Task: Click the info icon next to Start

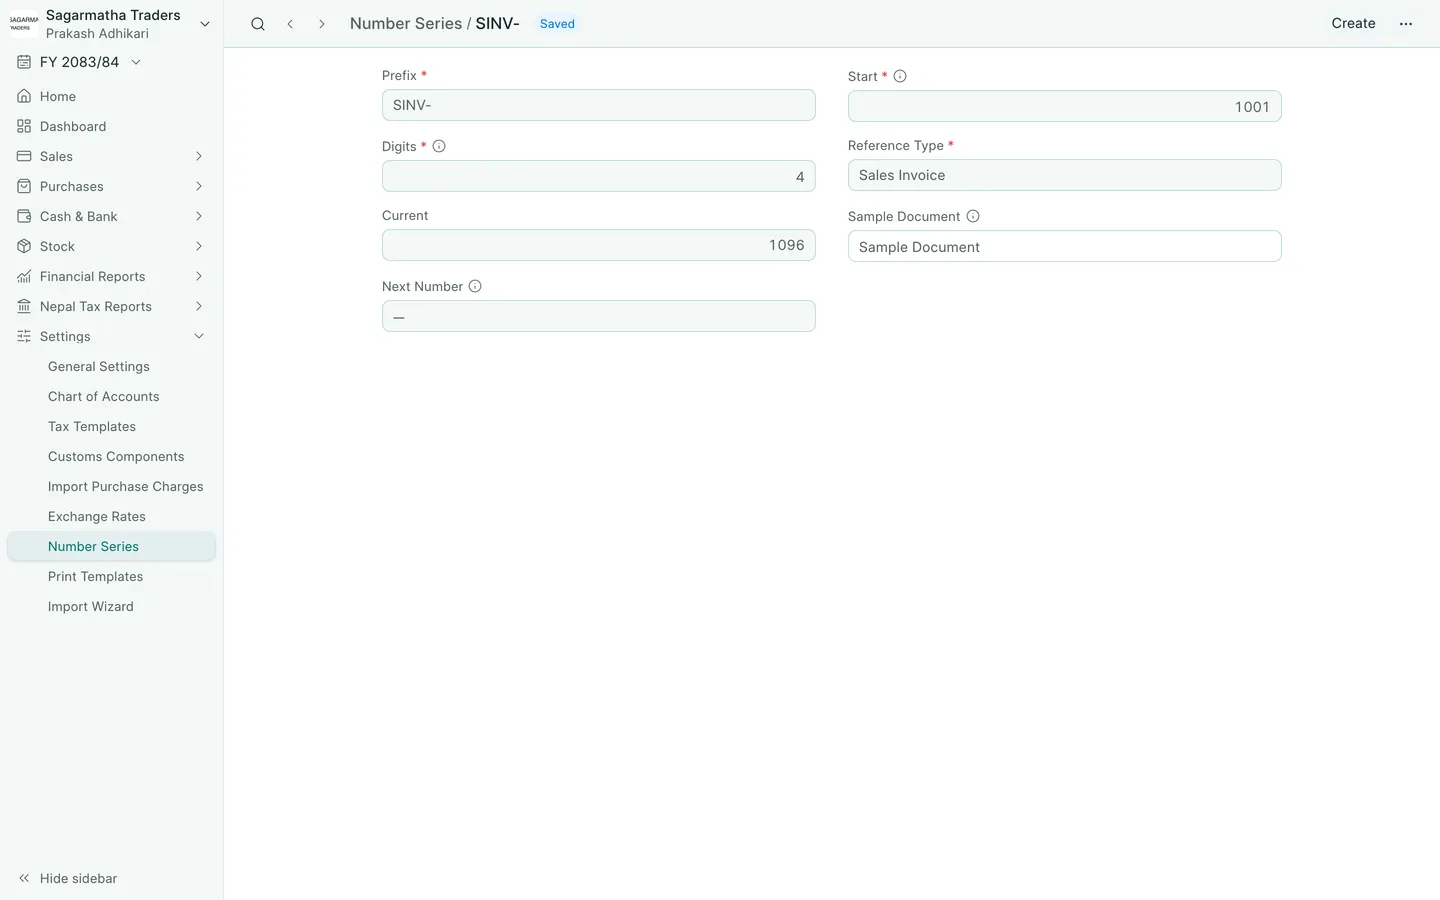Action: coord(900,76)
